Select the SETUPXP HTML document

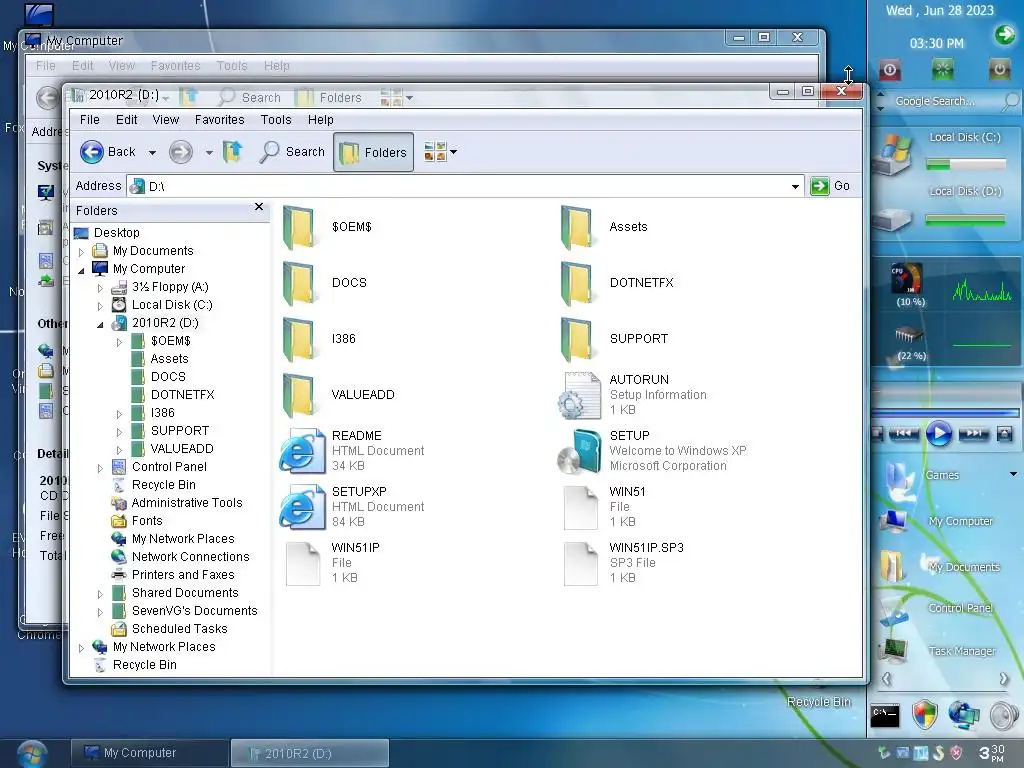(x=302, y=507)
